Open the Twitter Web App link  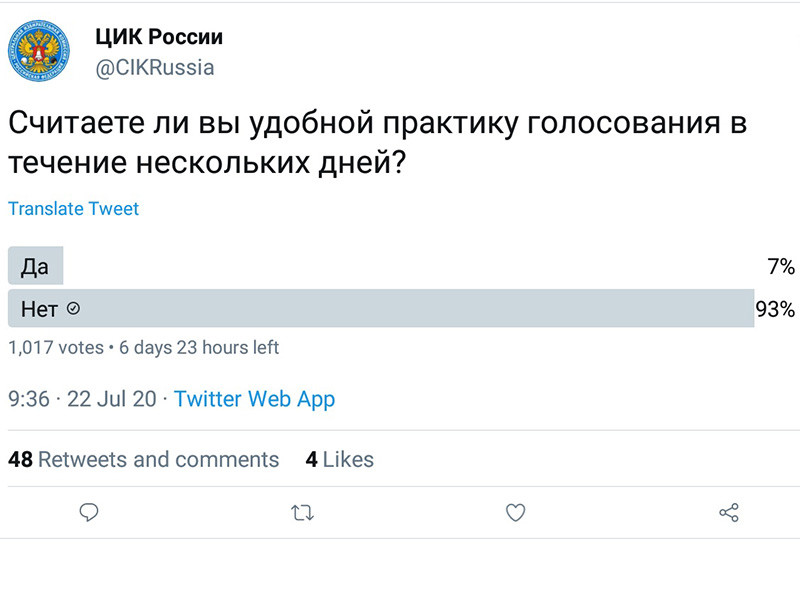coord(254,399)
